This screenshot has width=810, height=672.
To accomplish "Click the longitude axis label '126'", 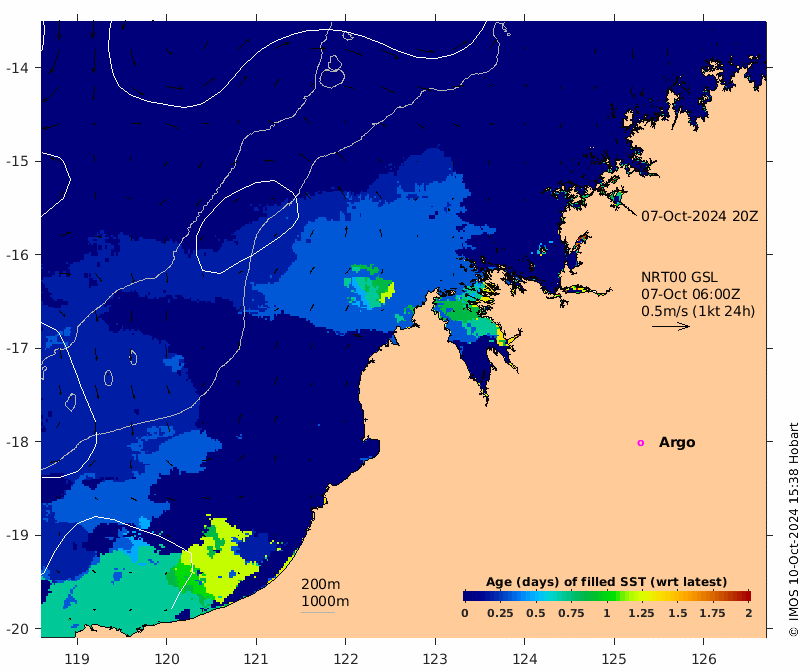I will [x=704, y=659].
